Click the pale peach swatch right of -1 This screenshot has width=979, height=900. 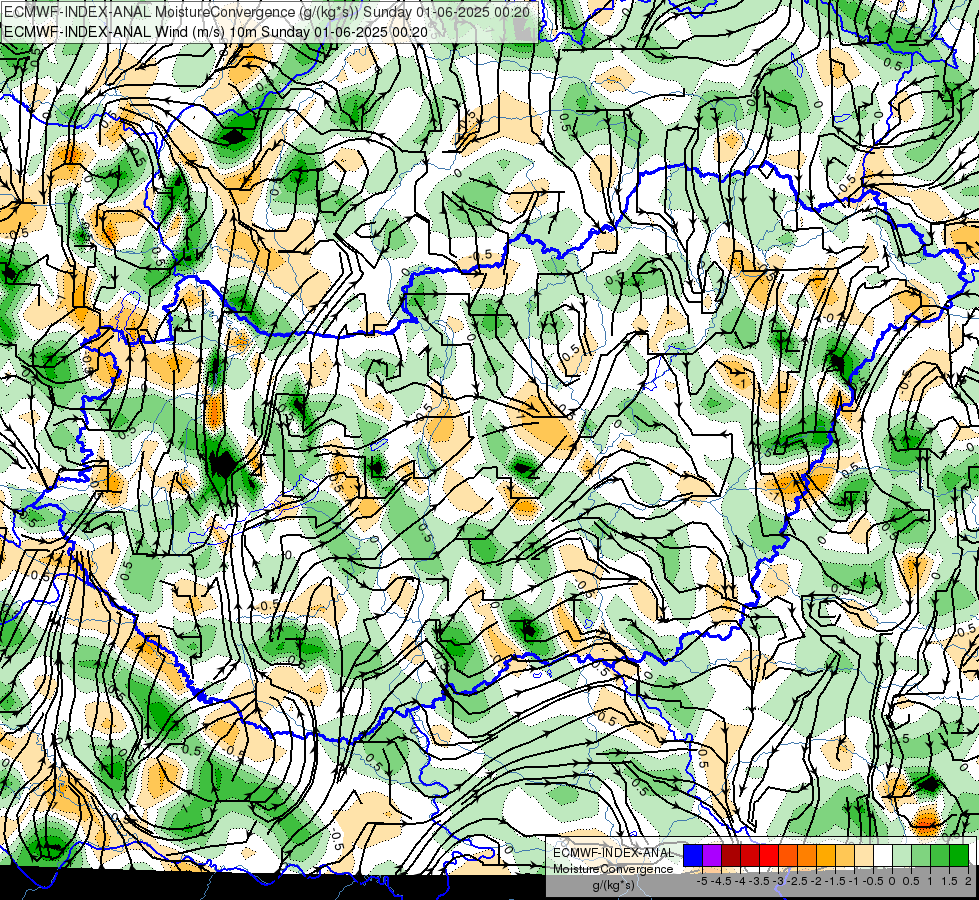click(863, 856)
